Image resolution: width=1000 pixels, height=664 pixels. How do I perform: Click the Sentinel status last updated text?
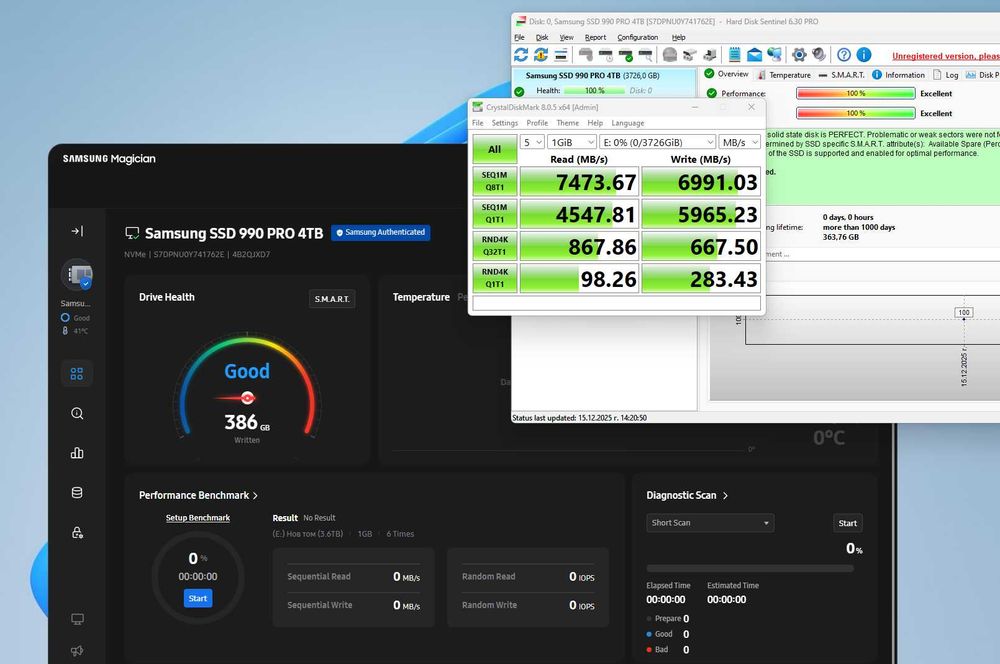click(x=579, y=418)
